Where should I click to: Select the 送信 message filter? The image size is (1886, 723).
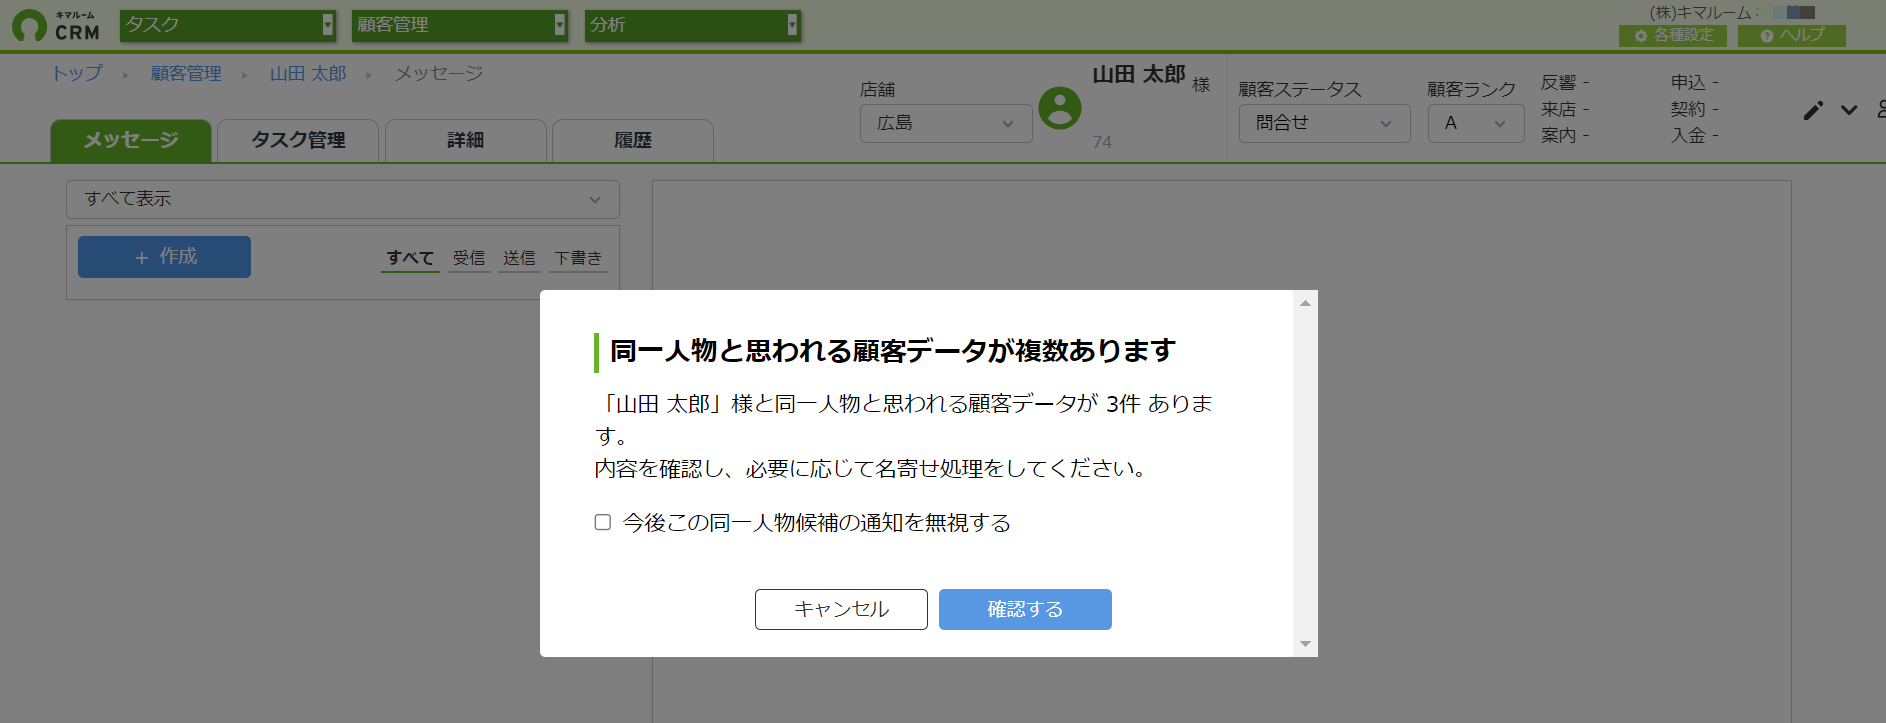519,258
